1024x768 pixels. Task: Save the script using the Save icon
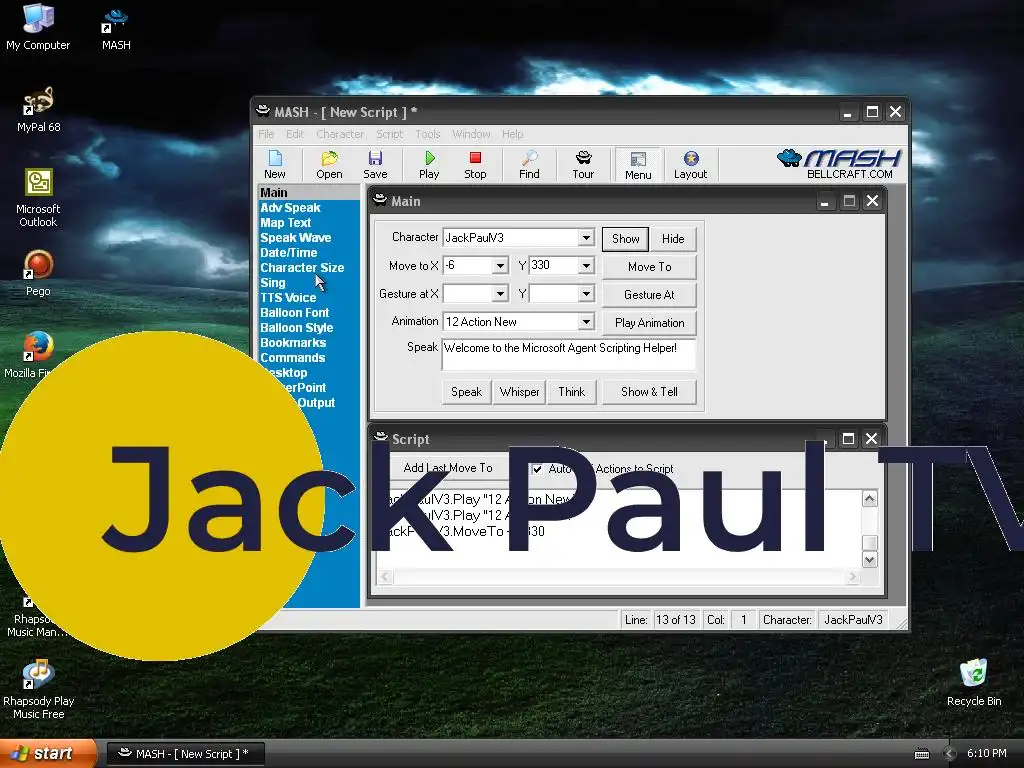(375, 165)
